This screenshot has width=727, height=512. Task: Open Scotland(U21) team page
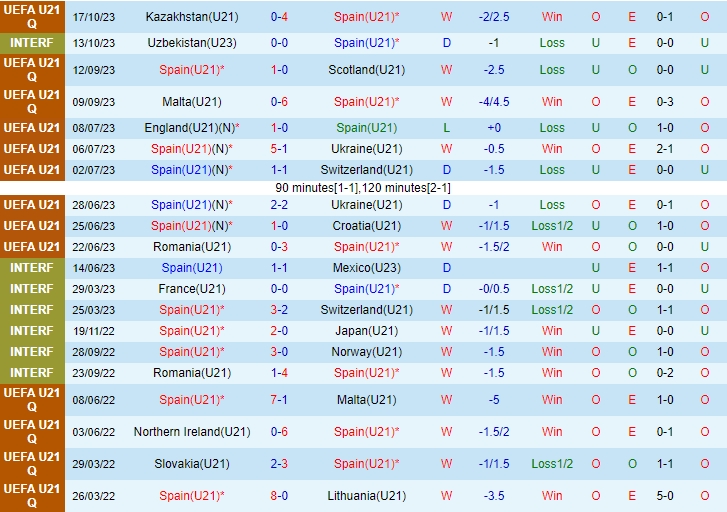366,70
